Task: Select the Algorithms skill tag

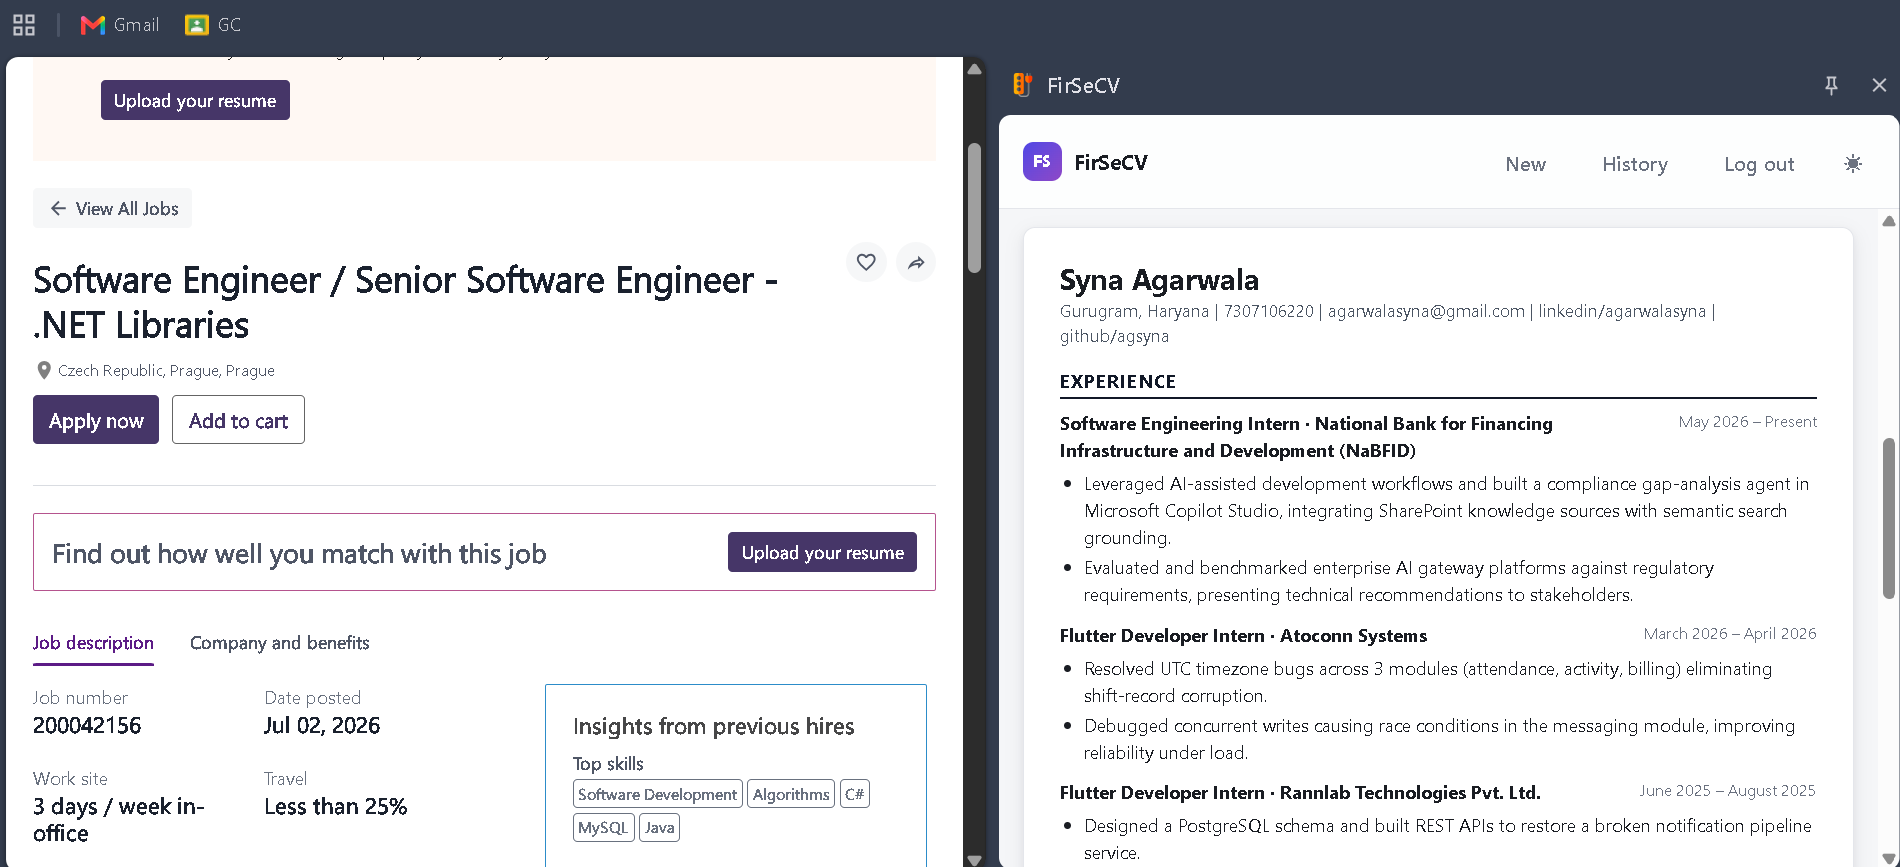Action: (x=791, y=794)
